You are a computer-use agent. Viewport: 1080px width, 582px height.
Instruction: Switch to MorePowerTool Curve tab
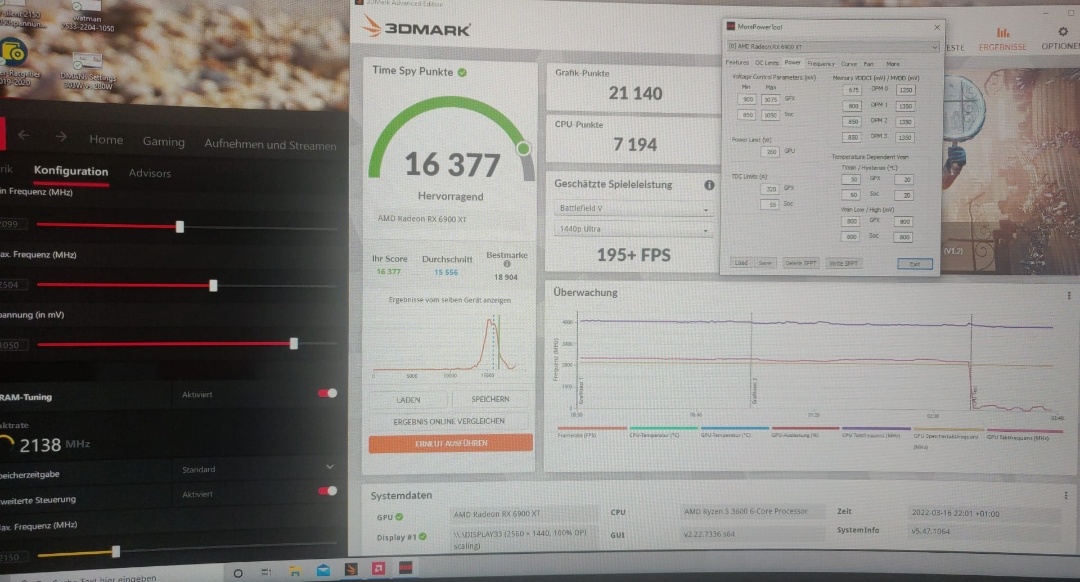point(849,64)
